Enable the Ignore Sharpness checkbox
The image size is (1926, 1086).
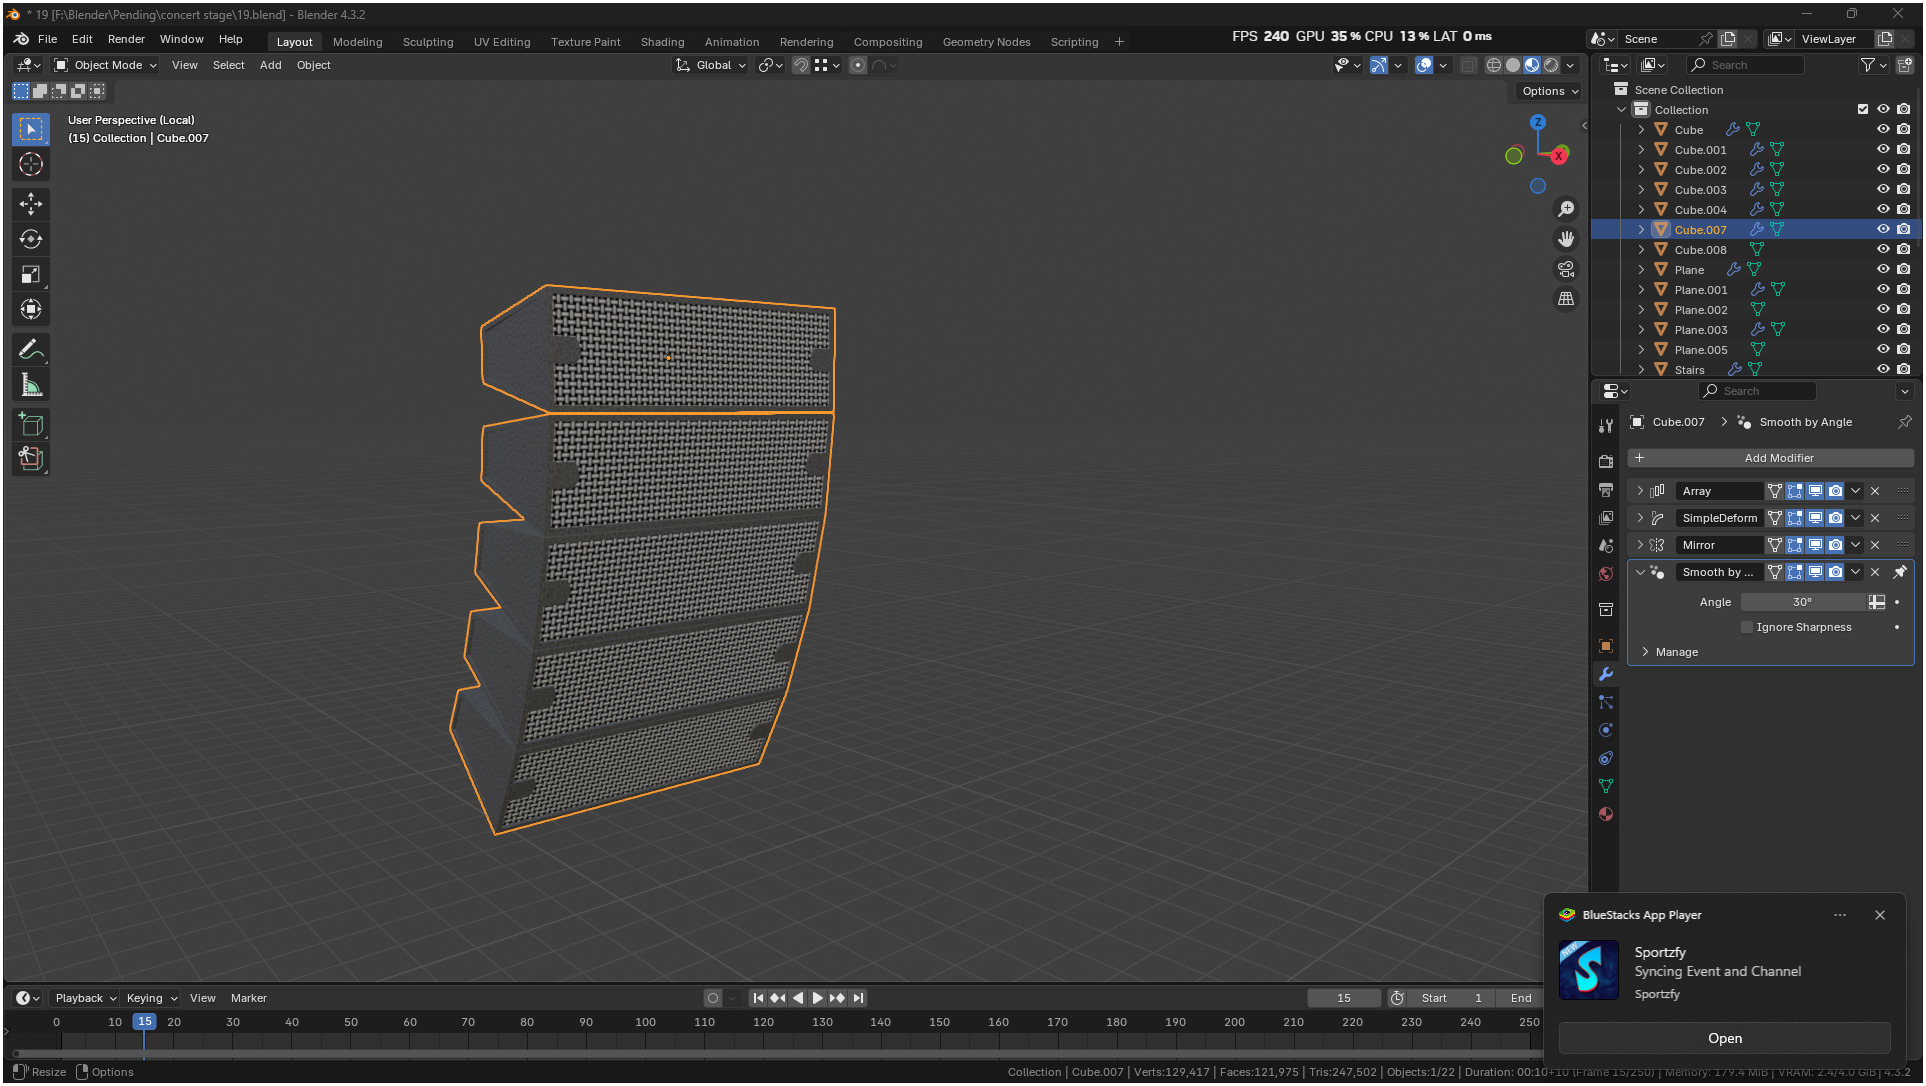tap(1747, 628)
